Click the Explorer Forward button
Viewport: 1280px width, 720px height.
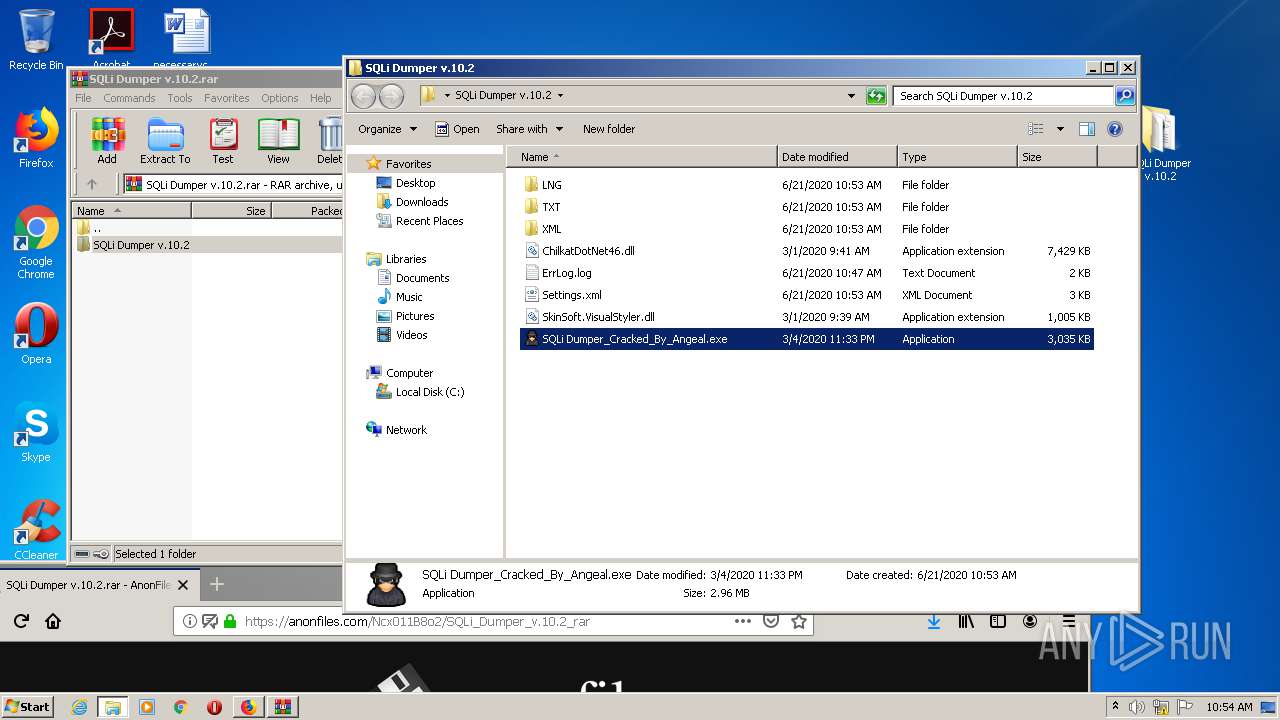(x=392, y=96)
